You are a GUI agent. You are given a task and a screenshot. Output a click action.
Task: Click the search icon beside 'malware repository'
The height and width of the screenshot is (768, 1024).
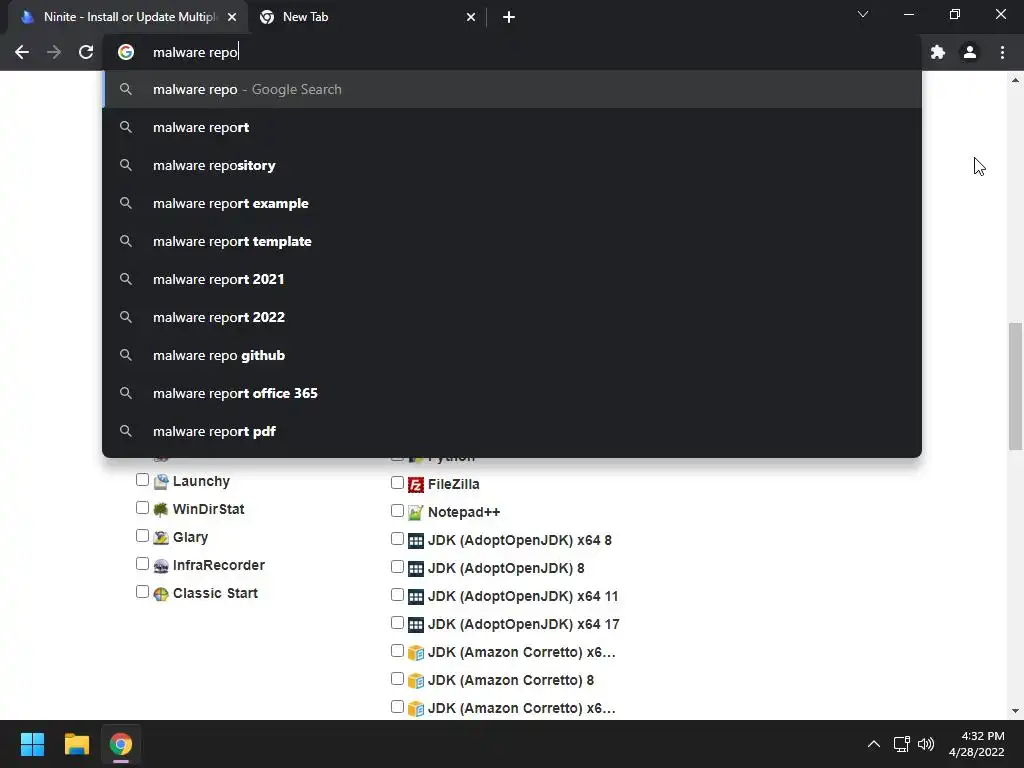coord(126,165)
